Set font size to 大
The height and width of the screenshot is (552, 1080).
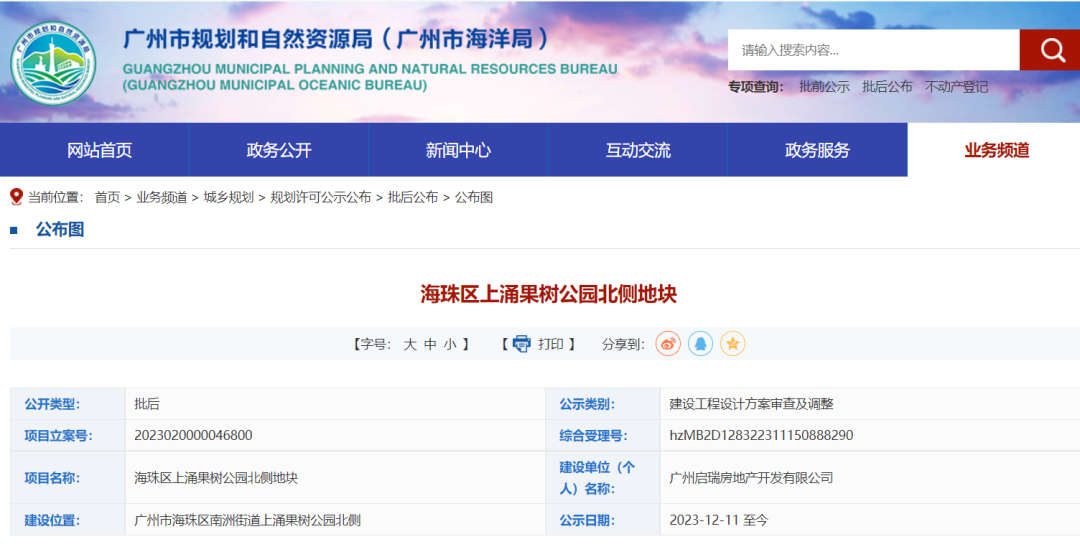click(x=410, y=345)
